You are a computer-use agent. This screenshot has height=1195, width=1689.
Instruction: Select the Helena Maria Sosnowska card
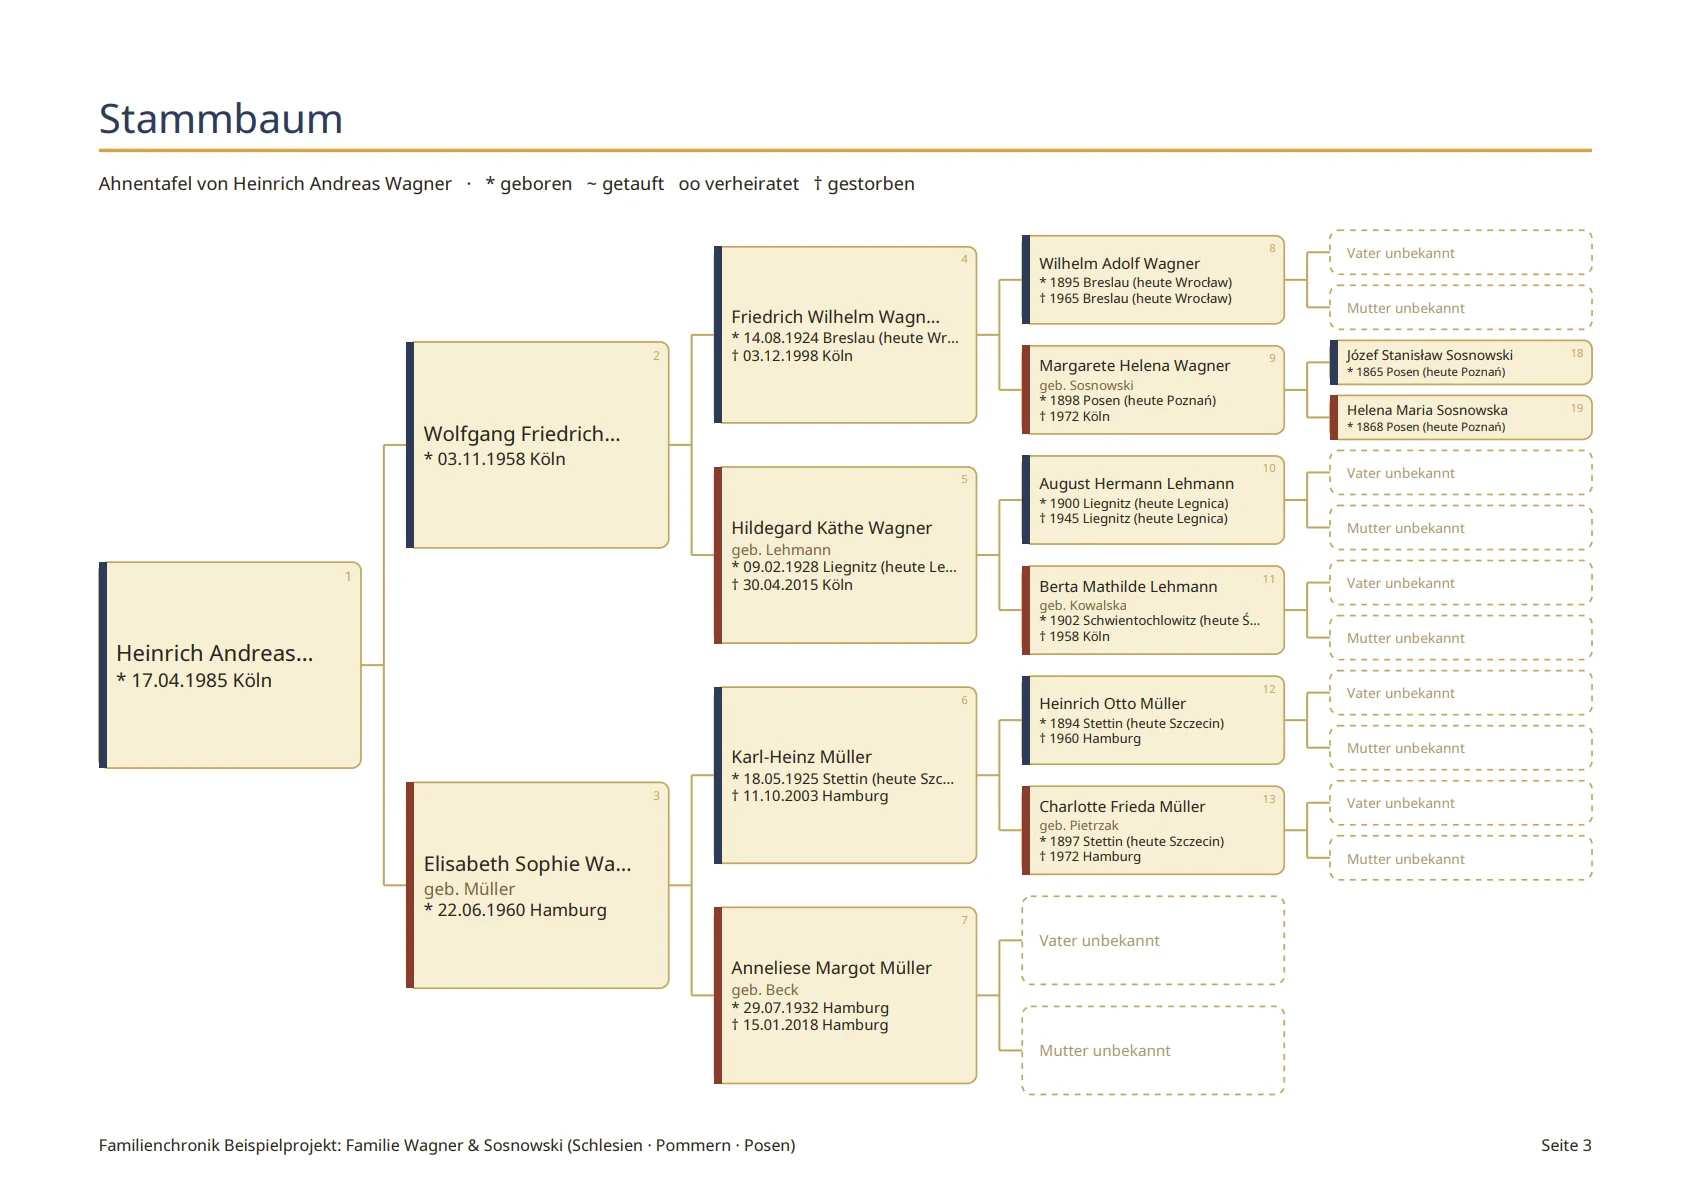click(x=1461, y=417)
